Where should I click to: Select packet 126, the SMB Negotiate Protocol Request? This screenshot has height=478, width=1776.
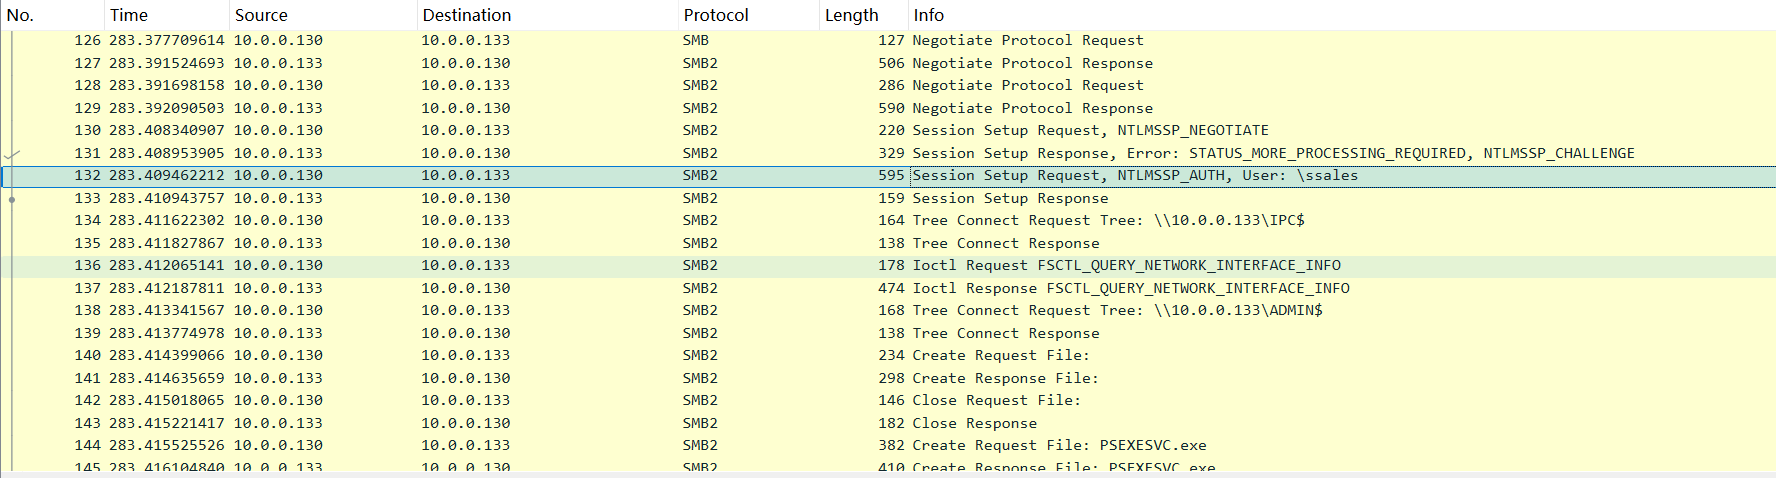click(x=1027, y=41)
